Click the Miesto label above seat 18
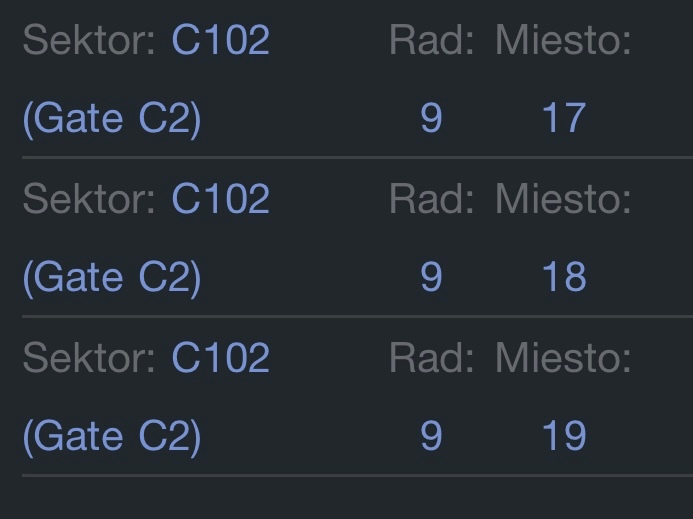The height and width of the screenshot is (519, 693). click(563, 199)
